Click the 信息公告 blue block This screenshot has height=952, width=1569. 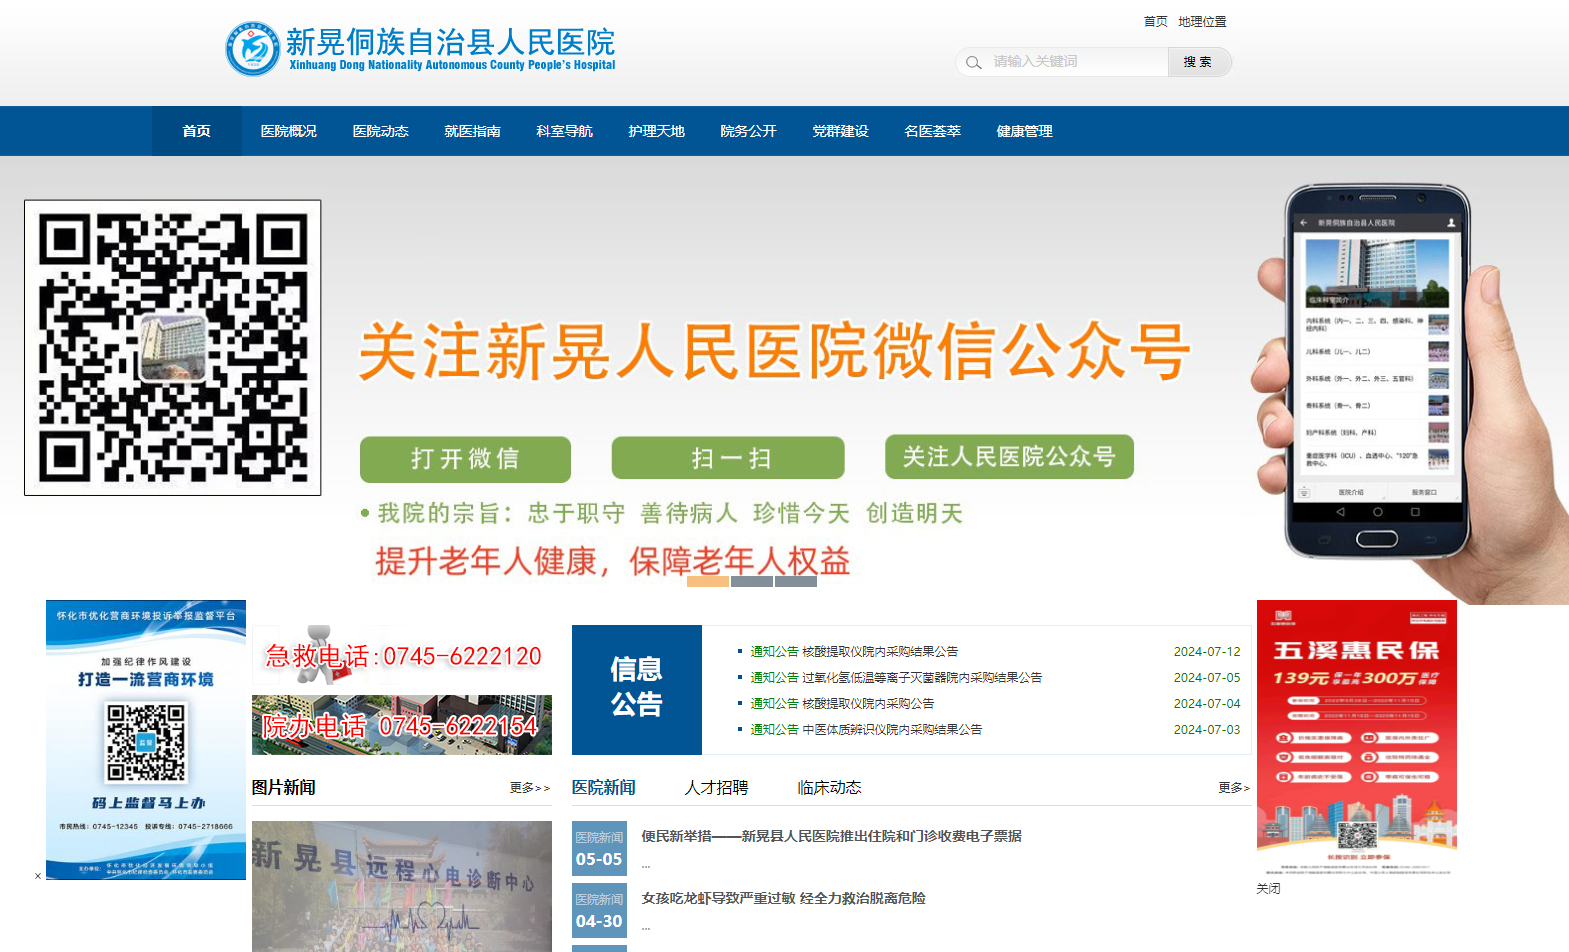(x=637, y=690)
